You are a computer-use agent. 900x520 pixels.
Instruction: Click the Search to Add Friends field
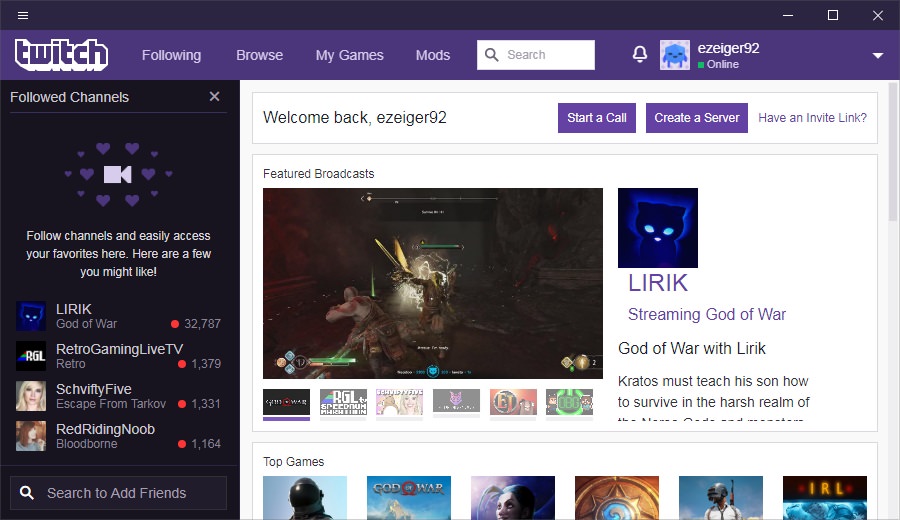point(118,493)
